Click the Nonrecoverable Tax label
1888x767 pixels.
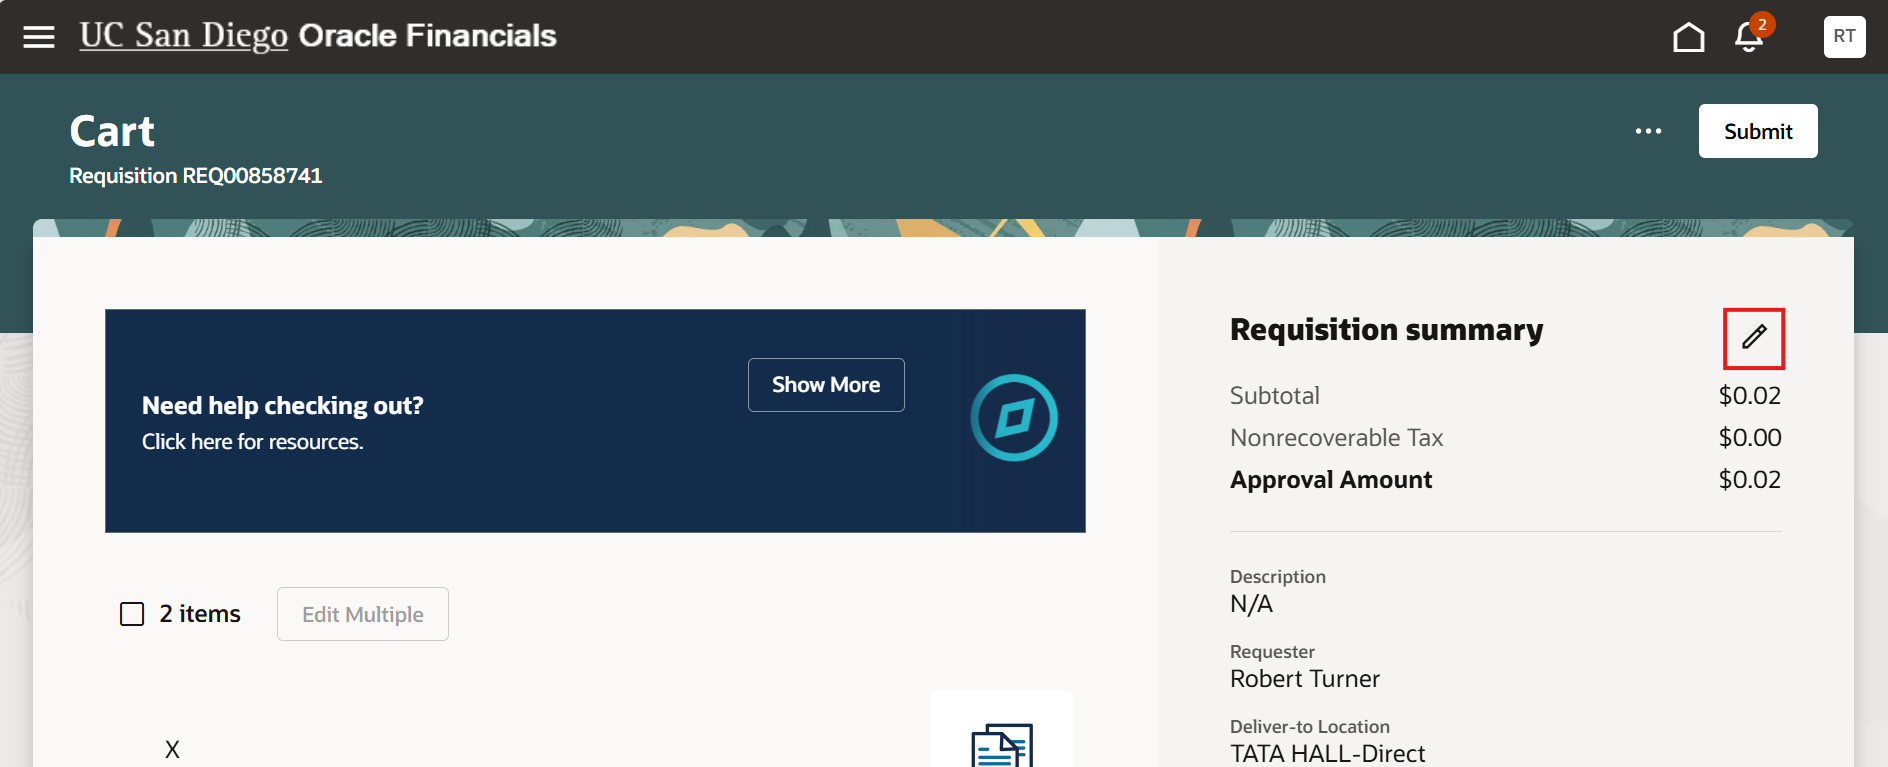click(x=1337, y=438)
